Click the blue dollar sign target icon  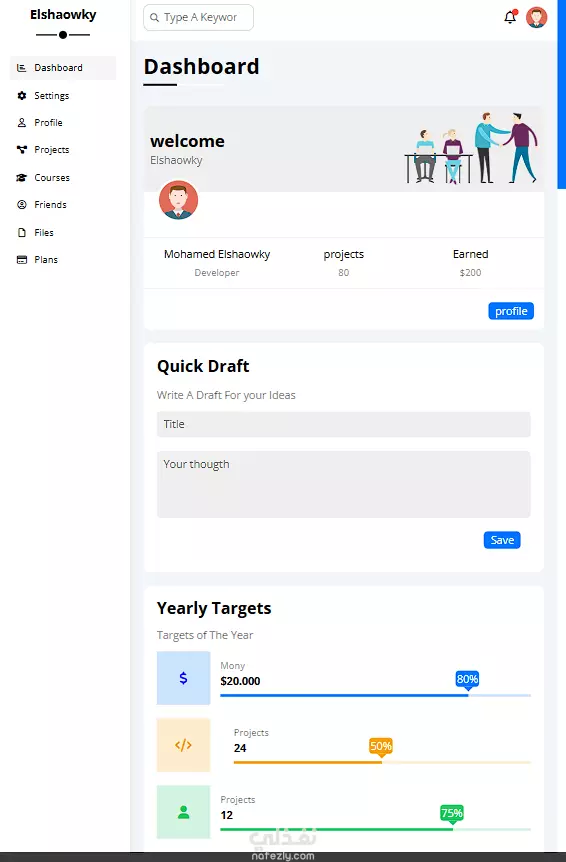[x=184, y=678]
